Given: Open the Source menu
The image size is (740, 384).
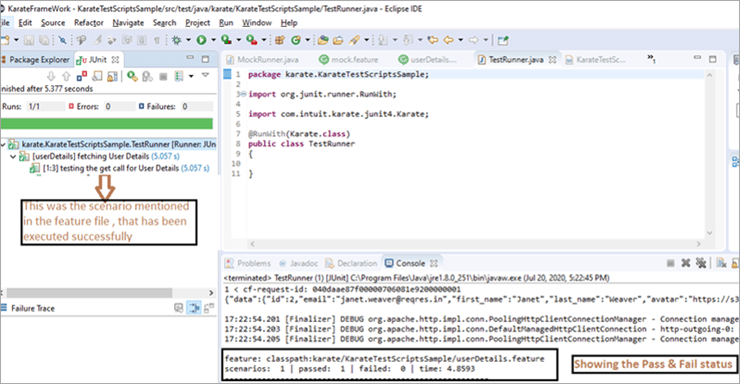Looking at the screenshot, I should click(53, 23).
